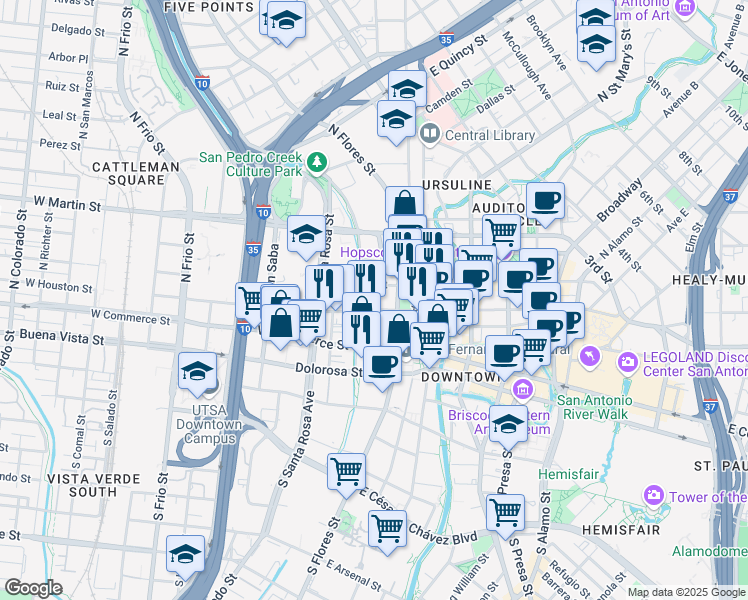The width and height of the screenshot is (748, 600).
Task: Open the shopping cart marker left of Fernando Cathedral
Action: pyautogui.click(x=429, y=341)
